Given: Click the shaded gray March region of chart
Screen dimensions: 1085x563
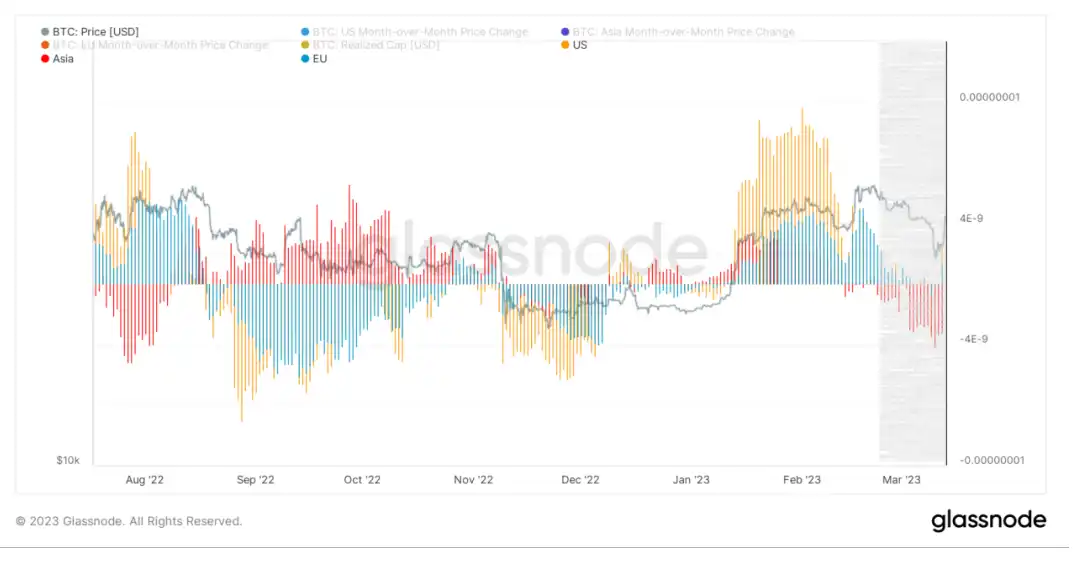Looking at the screenshot, I should coord(912,252).
